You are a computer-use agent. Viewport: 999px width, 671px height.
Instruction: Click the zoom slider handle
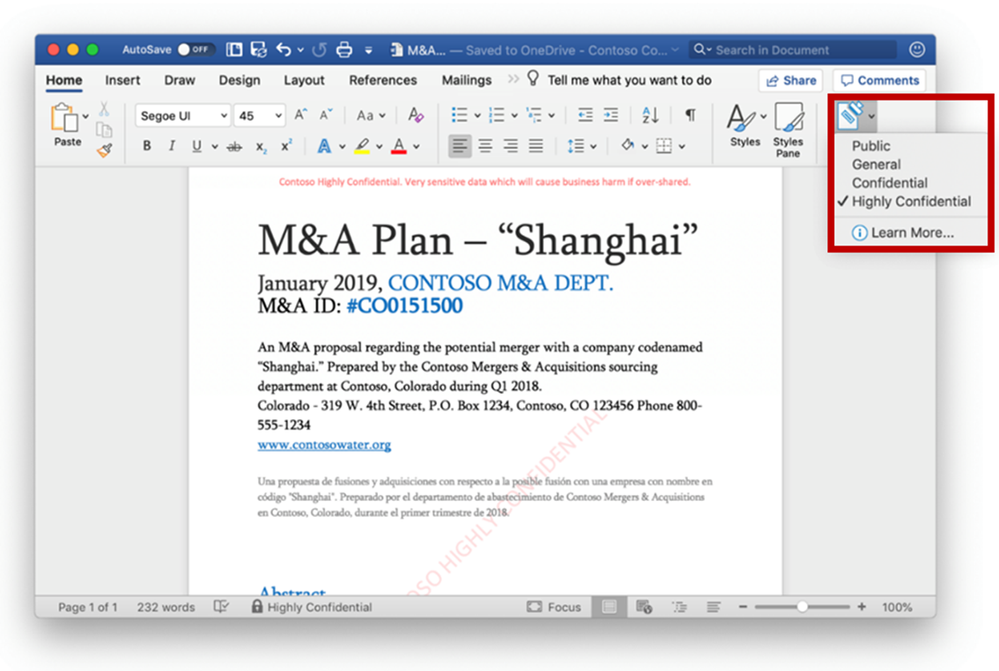(802, 607)
